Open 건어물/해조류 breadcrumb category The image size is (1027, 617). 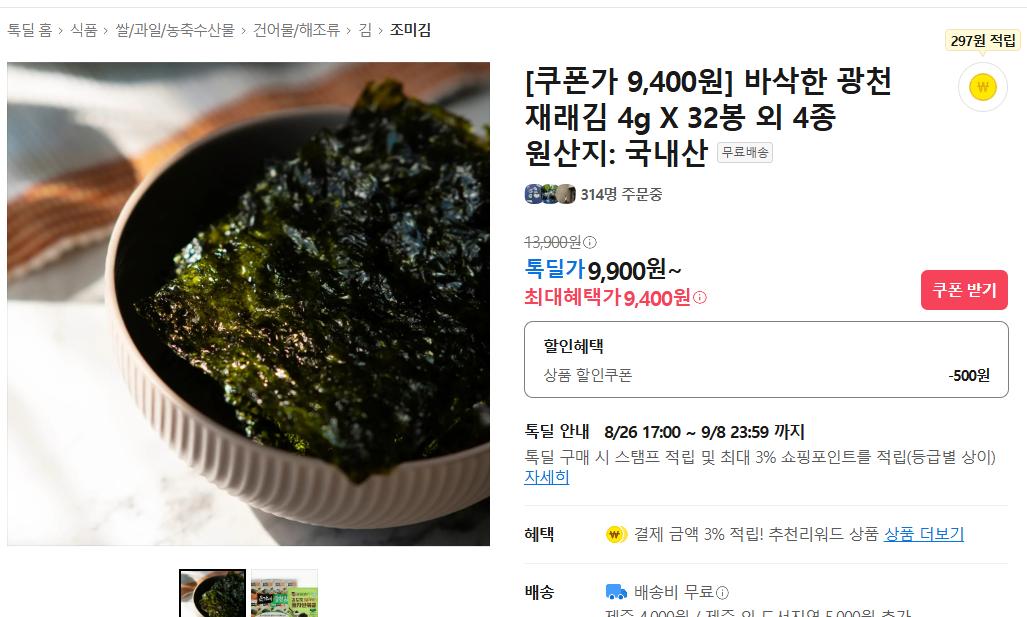tap(296, 30)
